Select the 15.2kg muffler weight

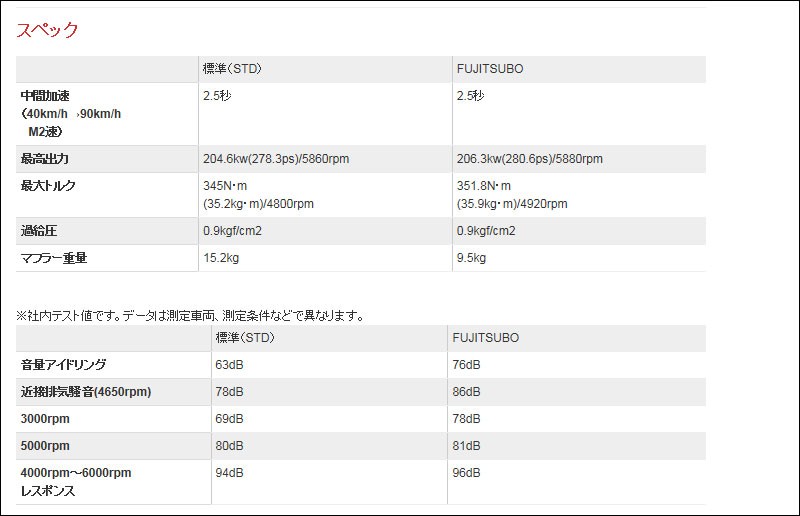(x=221, y=258)
